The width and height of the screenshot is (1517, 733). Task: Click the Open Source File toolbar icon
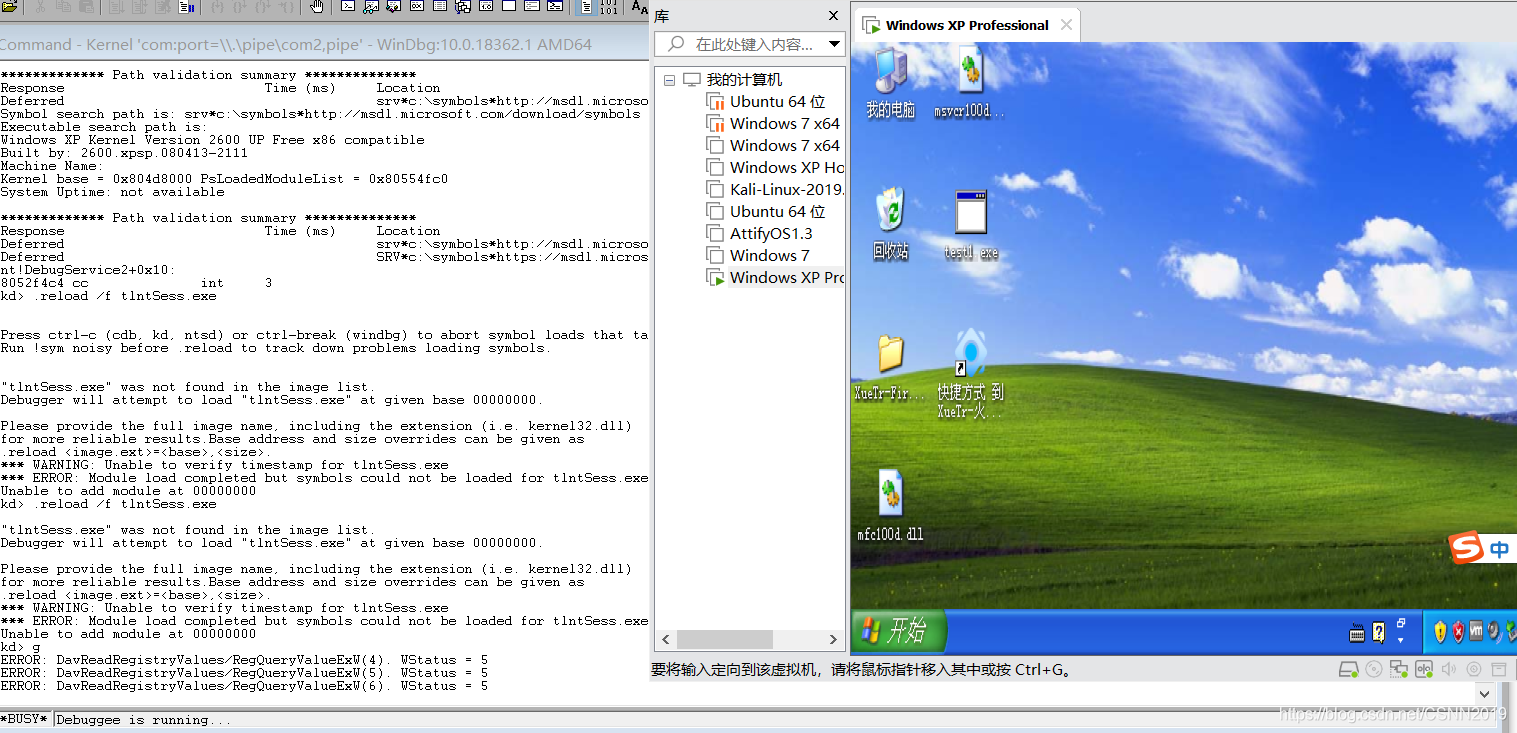9,7
